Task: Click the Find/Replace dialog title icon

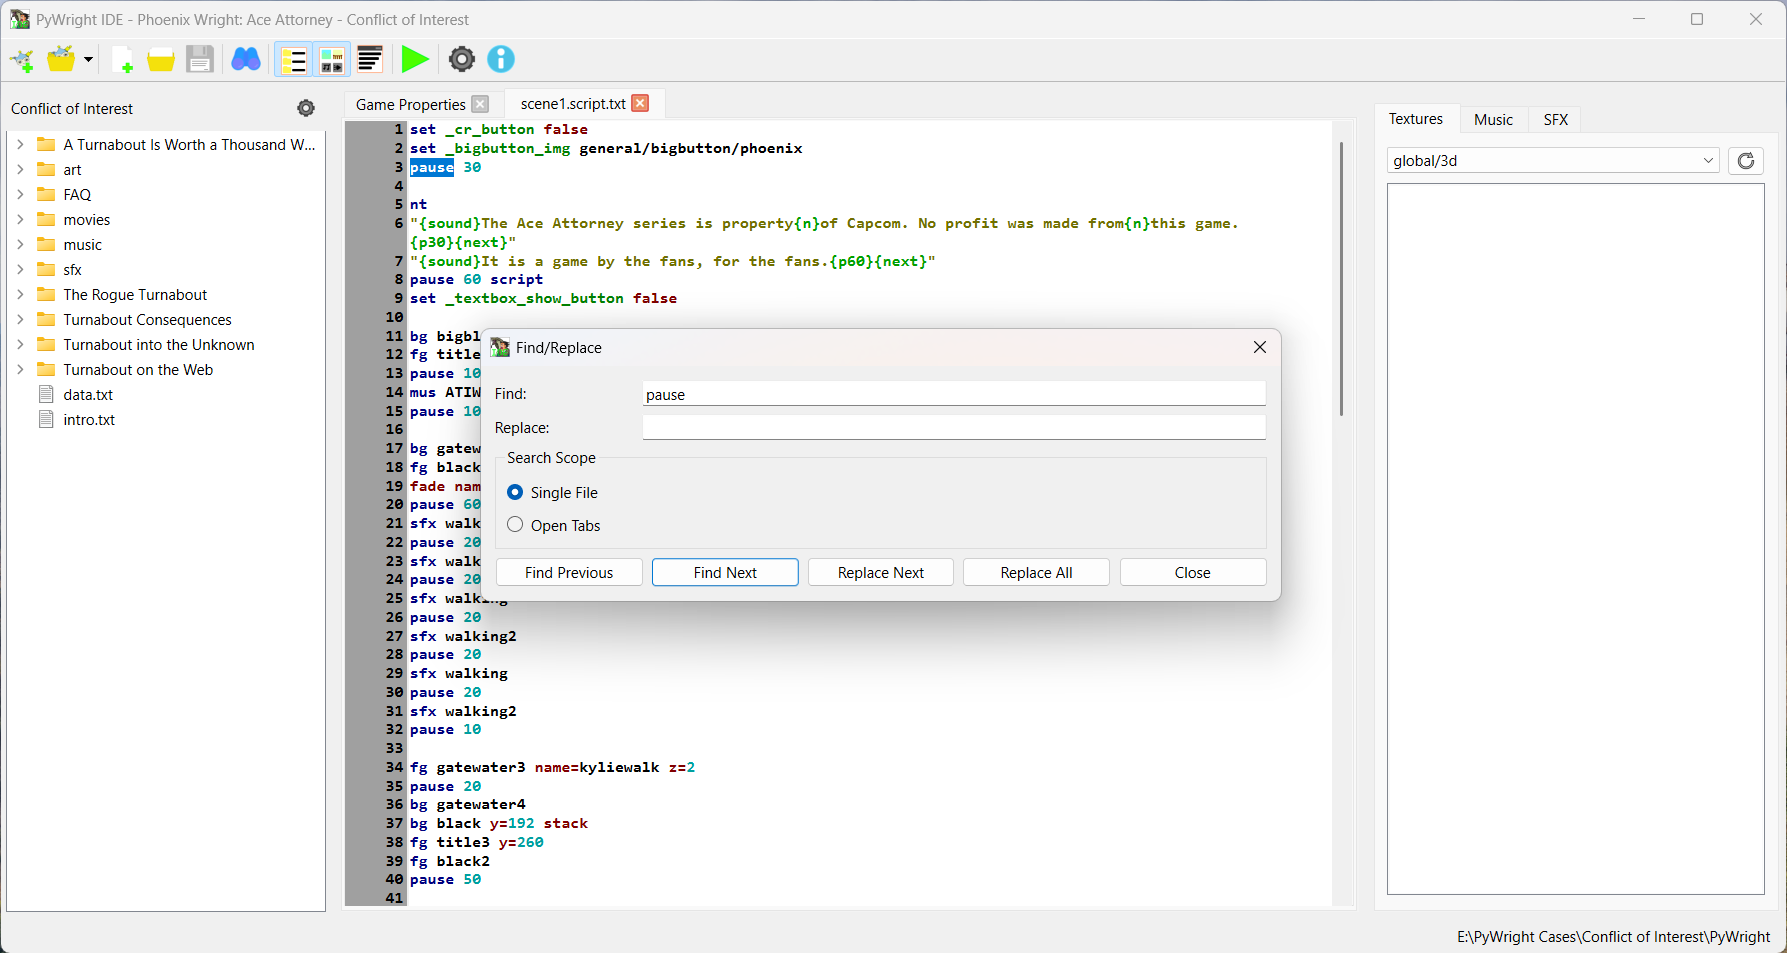Action: [x=500, y=347]
